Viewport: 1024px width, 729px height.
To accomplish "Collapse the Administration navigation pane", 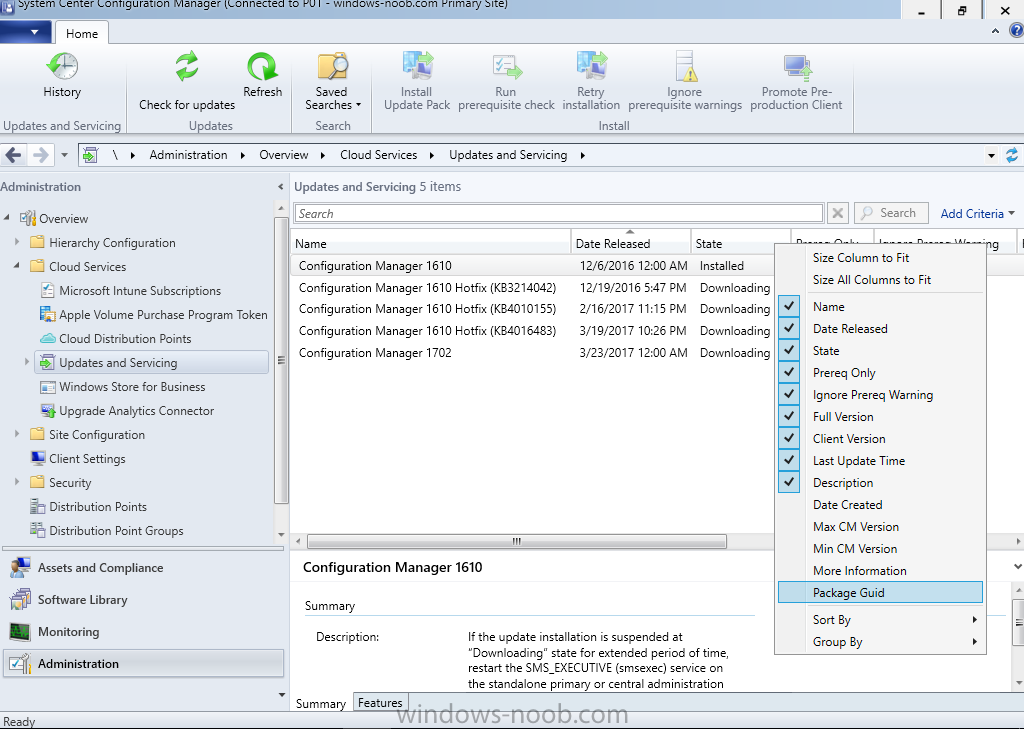I will [281, 187].
